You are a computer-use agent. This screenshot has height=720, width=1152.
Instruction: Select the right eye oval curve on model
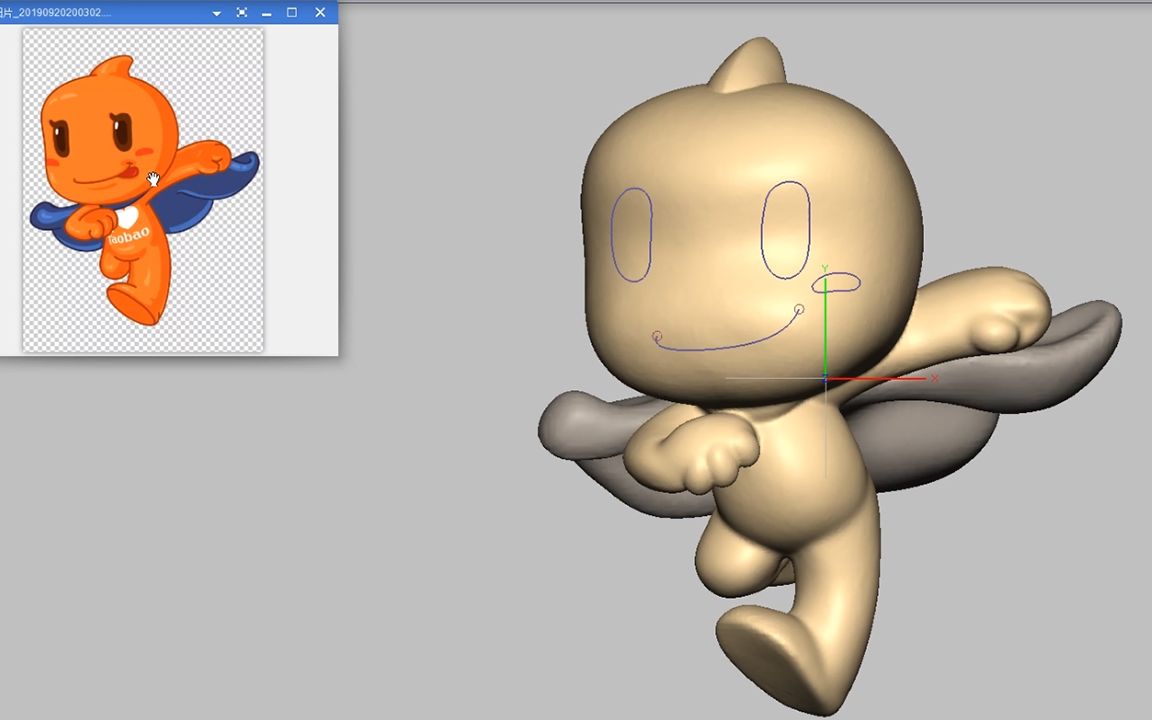click(x=785, y=230)
